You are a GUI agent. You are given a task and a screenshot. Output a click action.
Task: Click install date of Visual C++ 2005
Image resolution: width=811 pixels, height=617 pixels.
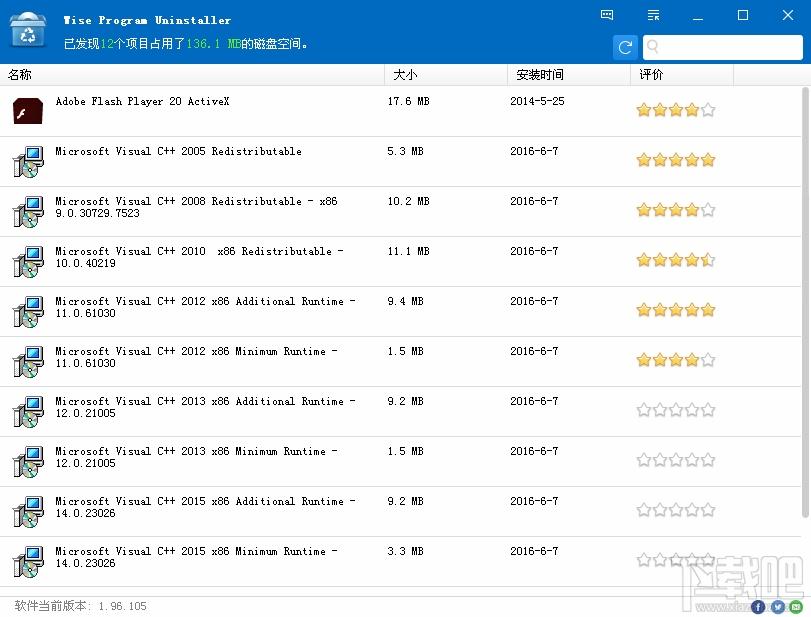(534, 152)
